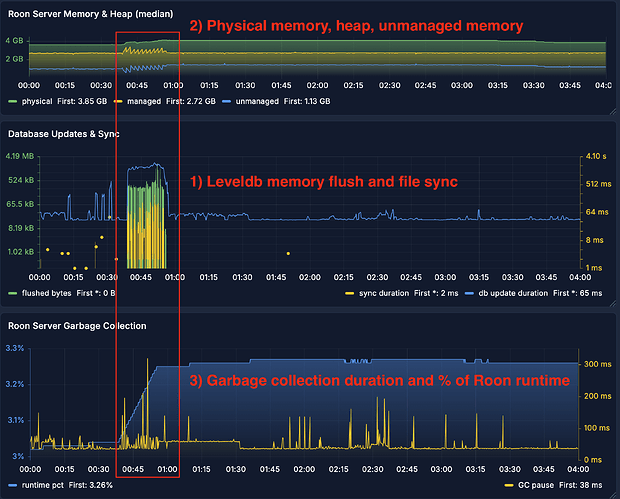
Task: Toggle the GC pause legend entry
Action: pyautogui.click(x=536, y=485)
